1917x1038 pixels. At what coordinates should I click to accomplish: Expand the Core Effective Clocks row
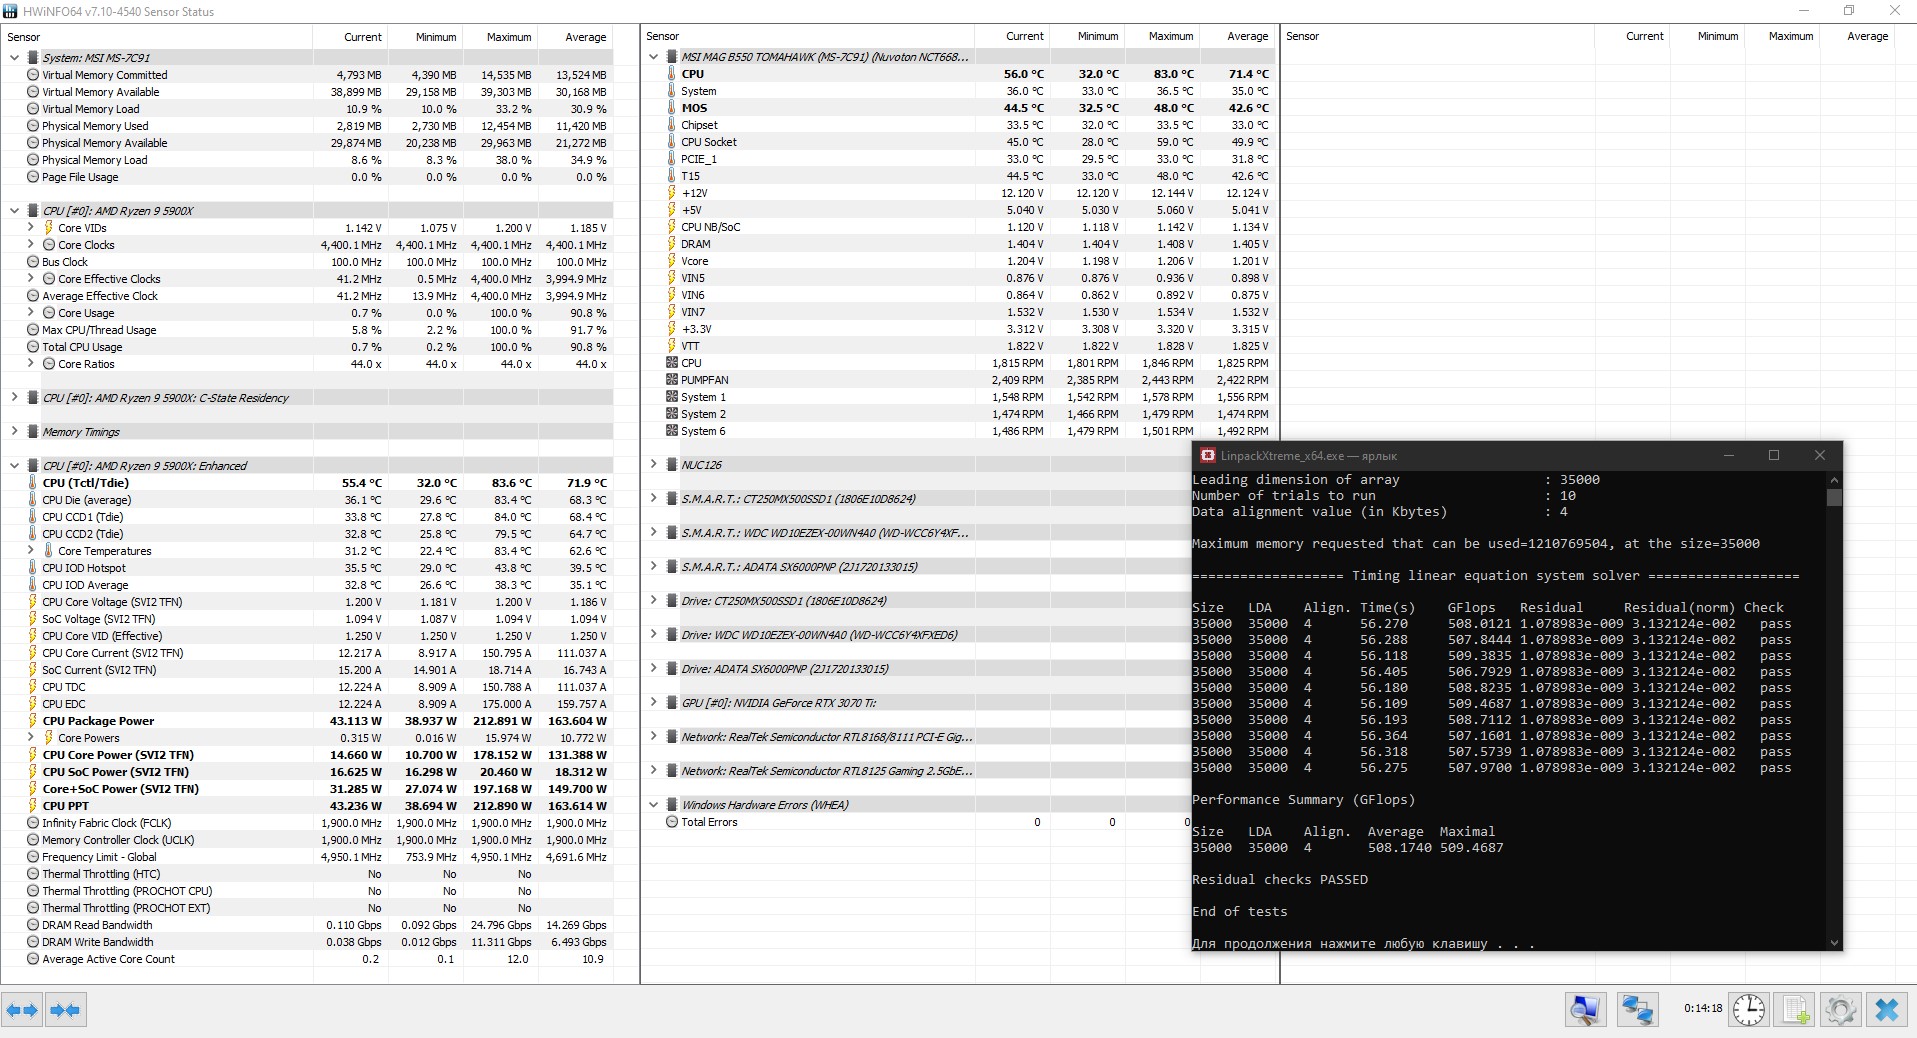pos(31,279)
